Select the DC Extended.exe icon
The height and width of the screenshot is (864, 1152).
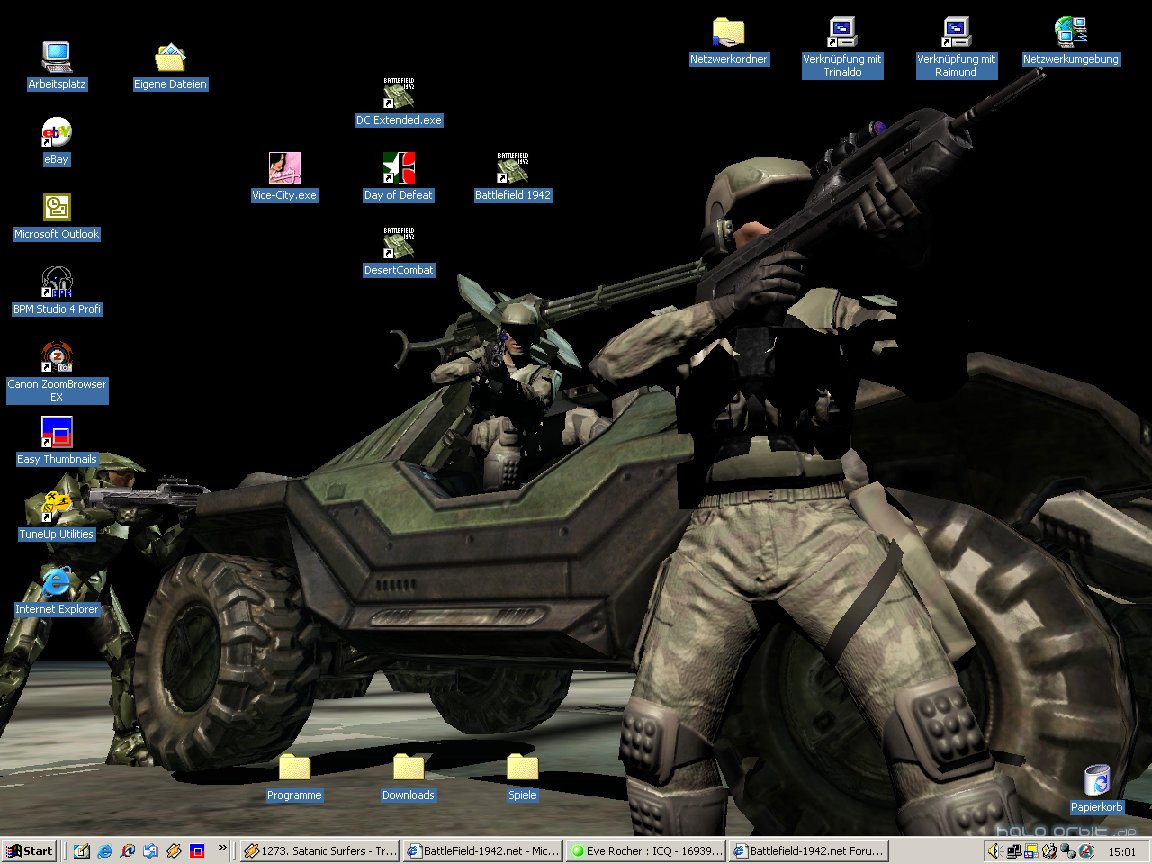(399, 102)
